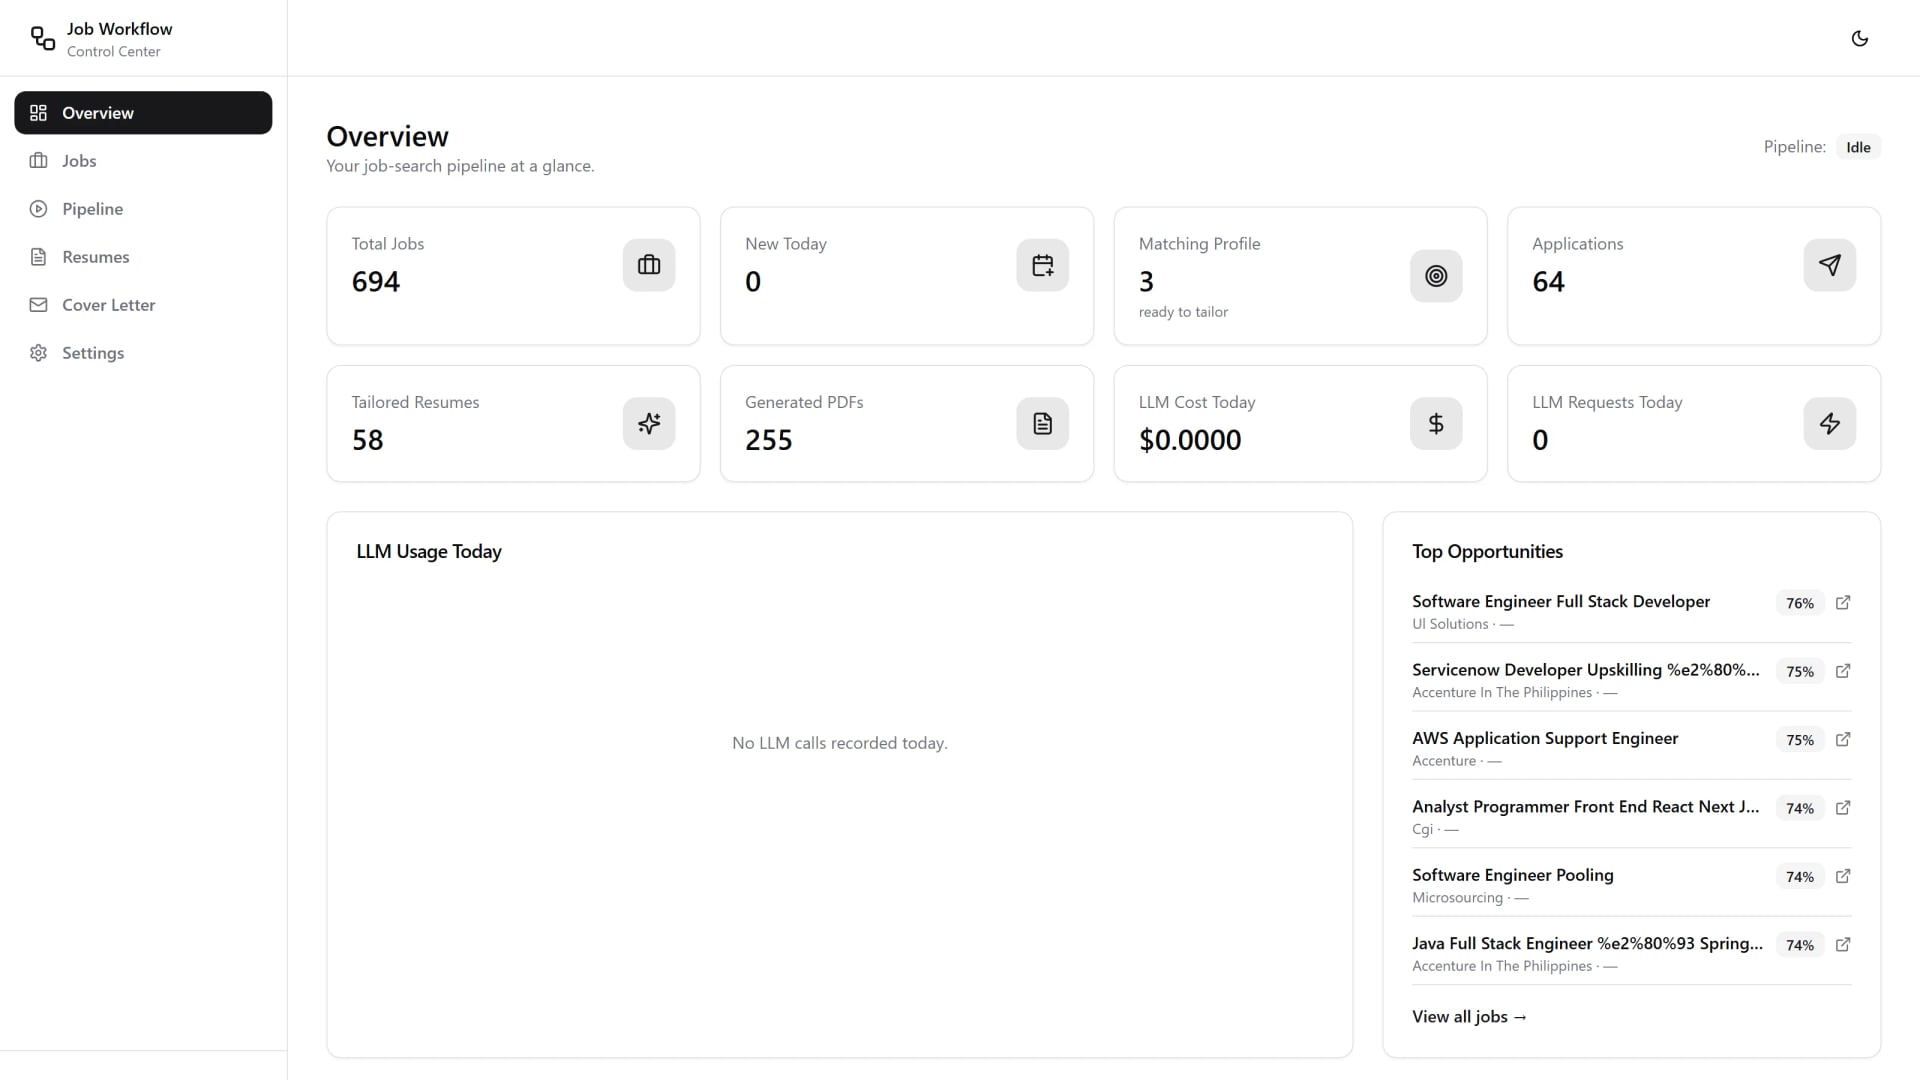
Task: Click the Top Opportunities heading
Action: [x=1487, y=551]
